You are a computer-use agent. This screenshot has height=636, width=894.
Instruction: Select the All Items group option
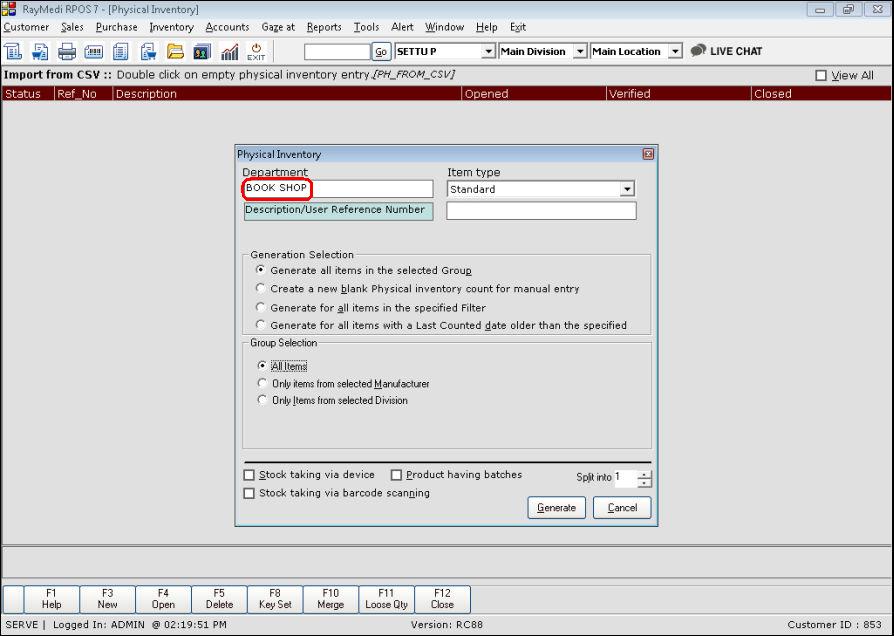(262, 366)
